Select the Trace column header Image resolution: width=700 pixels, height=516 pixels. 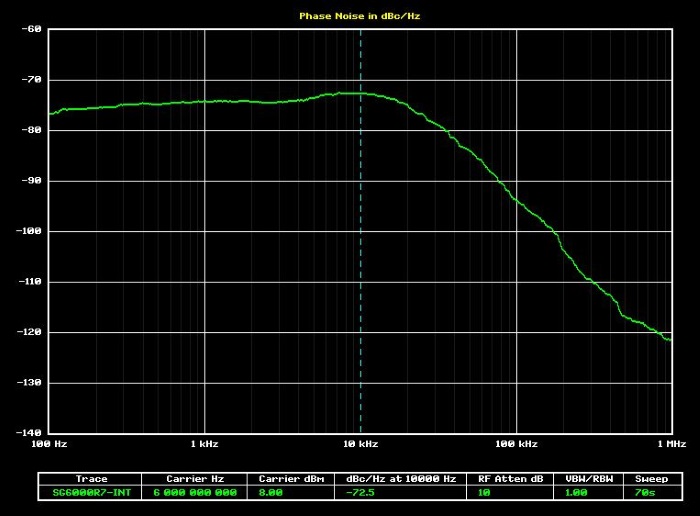pos(91,479)
